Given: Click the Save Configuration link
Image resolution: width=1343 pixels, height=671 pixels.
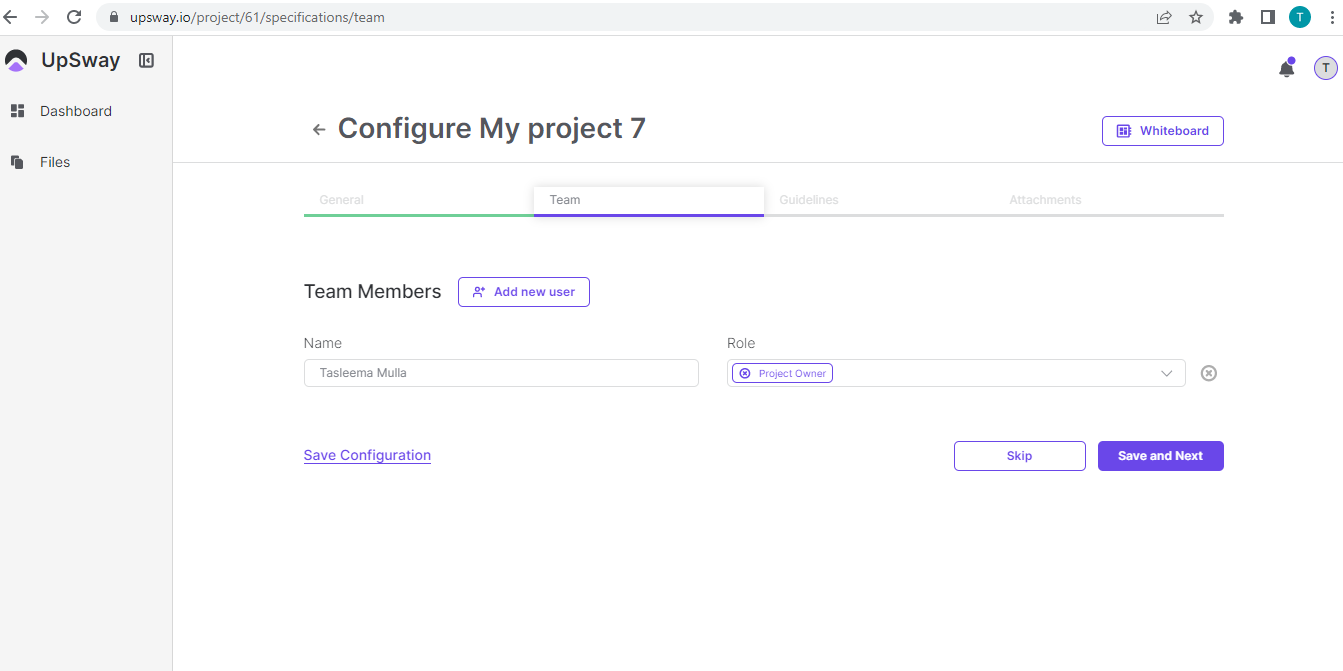Looking at the screenshot, I should pos(367,455).
